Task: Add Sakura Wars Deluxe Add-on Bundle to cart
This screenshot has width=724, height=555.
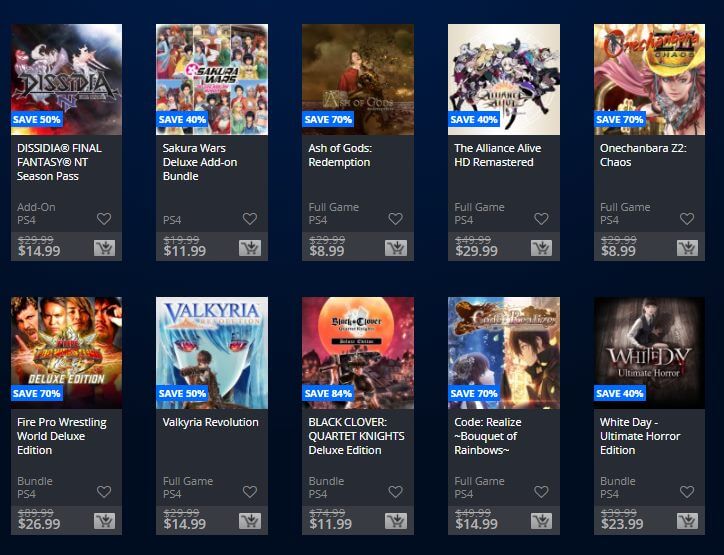Action: tap(250, 248)
